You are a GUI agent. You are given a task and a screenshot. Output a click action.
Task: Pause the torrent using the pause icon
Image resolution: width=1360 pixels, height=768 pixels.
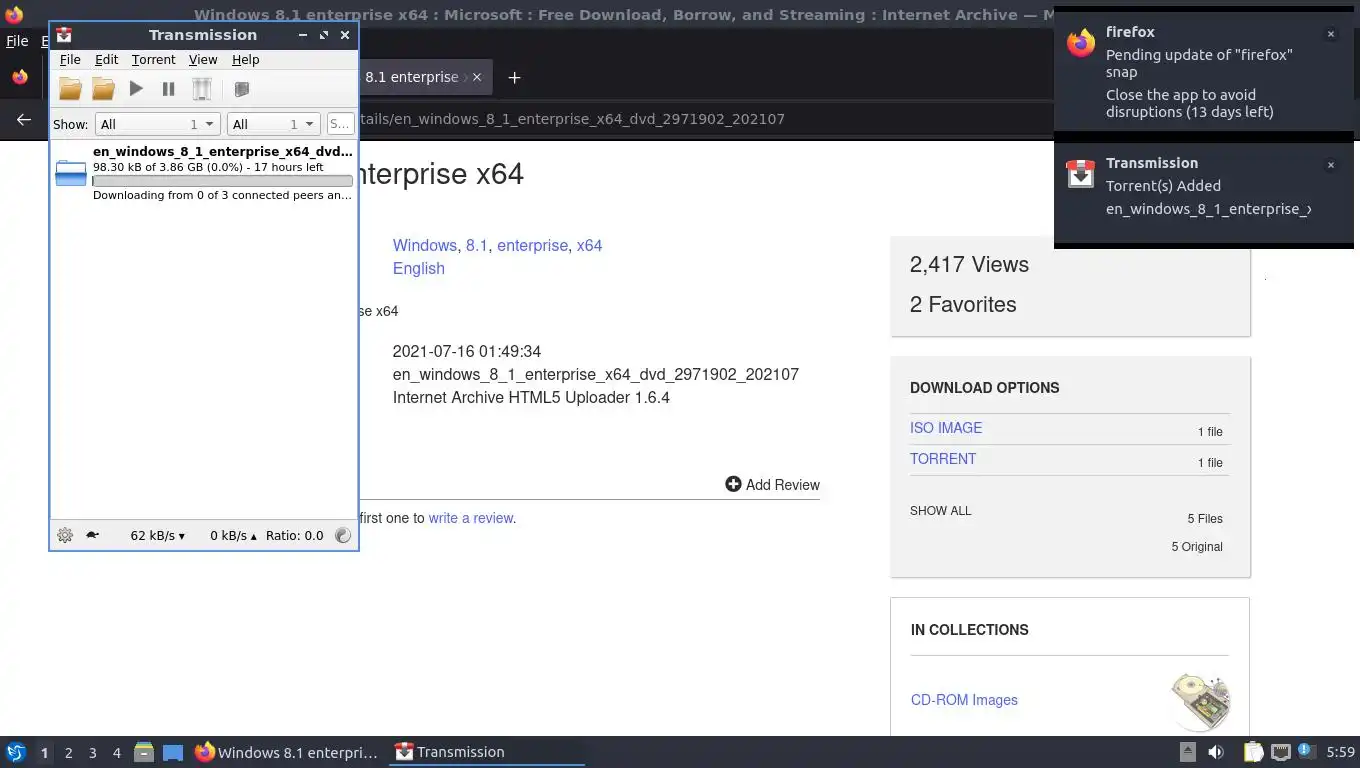click(169, 89)
